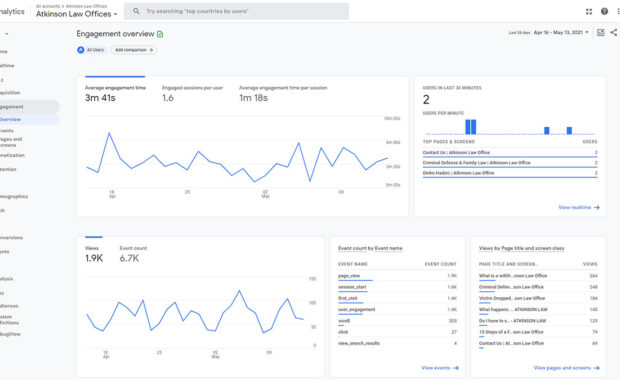Click the 'What is a withh...' page row
Image resolution: width=620 pixels, height=380 pixels.
coord(538,276)
